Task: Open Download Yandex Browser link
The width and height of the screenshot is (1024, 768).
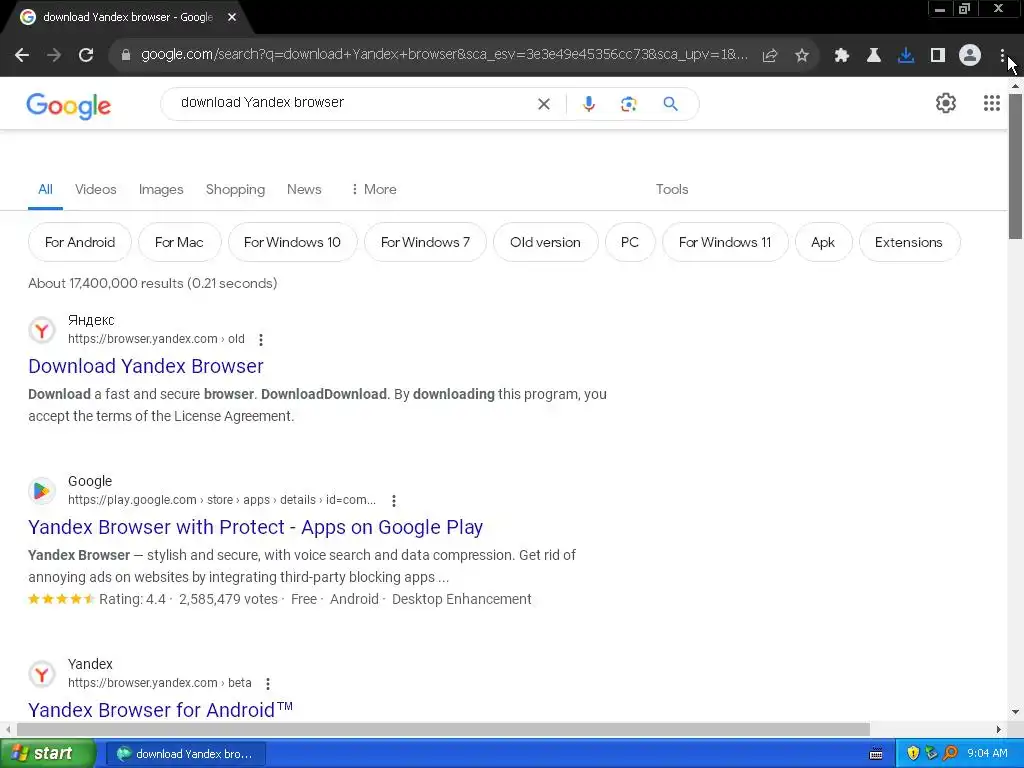Action: (146, 366)
